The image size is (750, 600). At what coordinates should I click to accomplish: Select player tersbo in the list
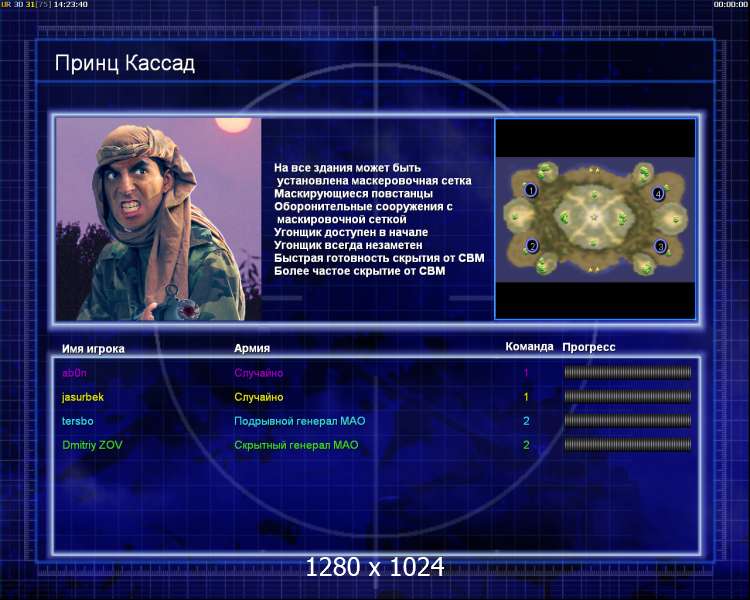[77, 421]
